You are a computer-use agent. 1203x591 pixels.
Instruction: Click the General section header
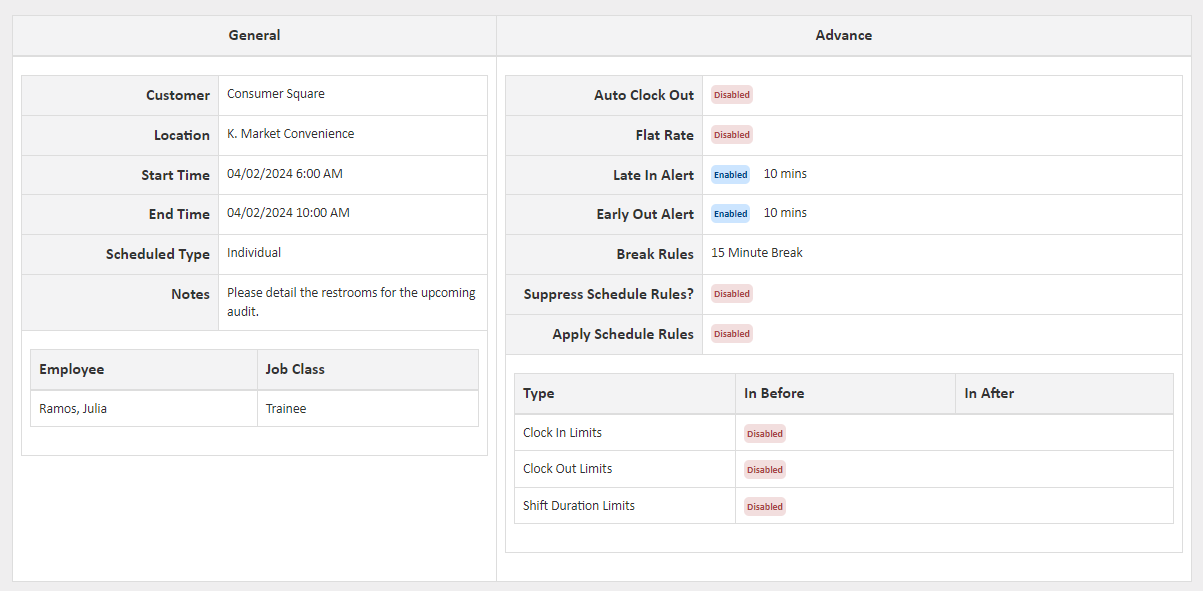click(254, 35)
